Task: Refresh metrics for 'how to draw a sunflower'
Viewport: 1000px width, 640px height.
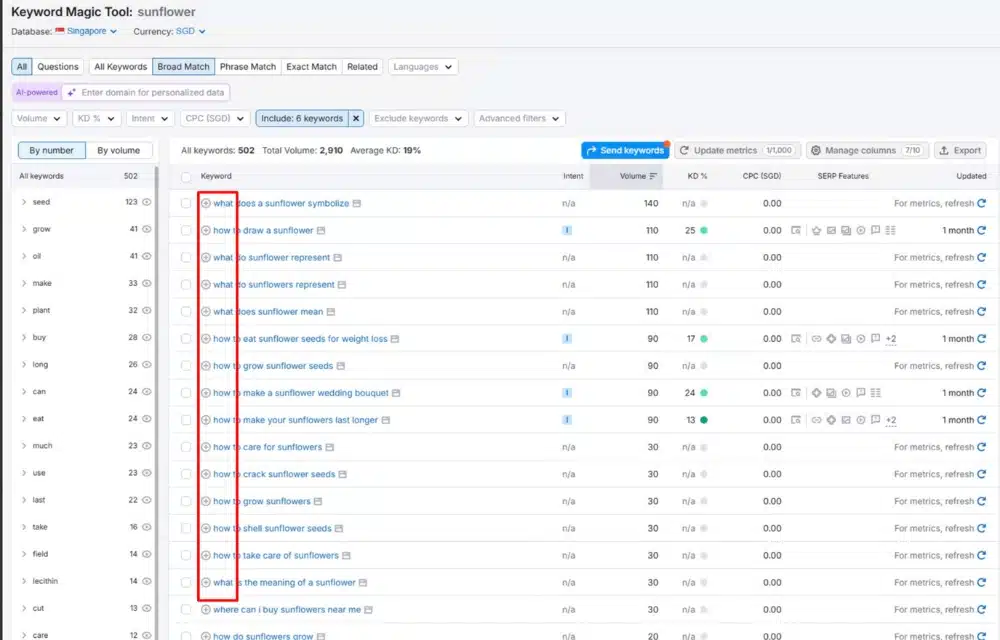Action: tap(981, 230)
